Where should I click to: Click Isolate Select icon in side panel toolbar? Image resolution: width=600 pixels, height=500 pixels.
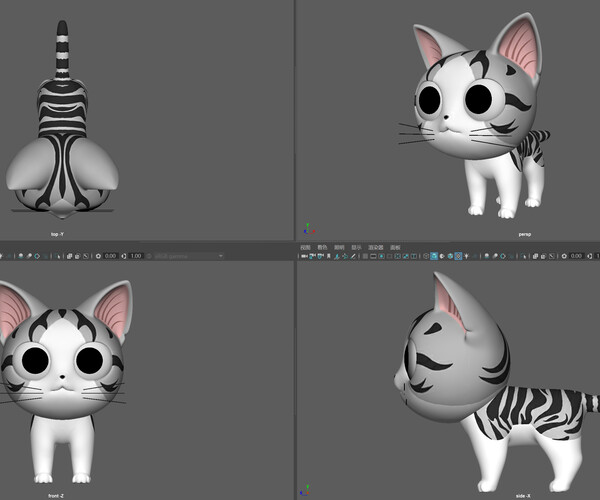click(x=523, y=256)
